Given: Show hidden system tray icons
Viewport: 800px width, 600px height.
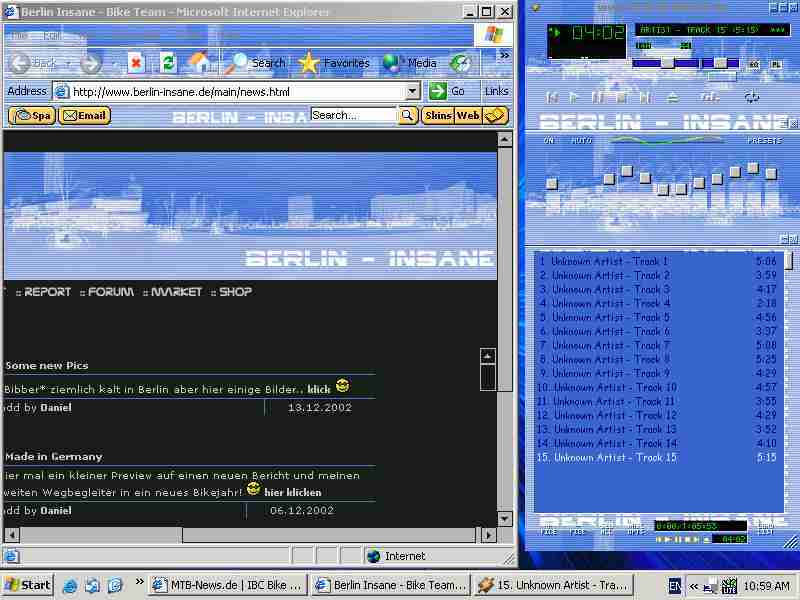Looking at the screenshot, I should [693, 586].
